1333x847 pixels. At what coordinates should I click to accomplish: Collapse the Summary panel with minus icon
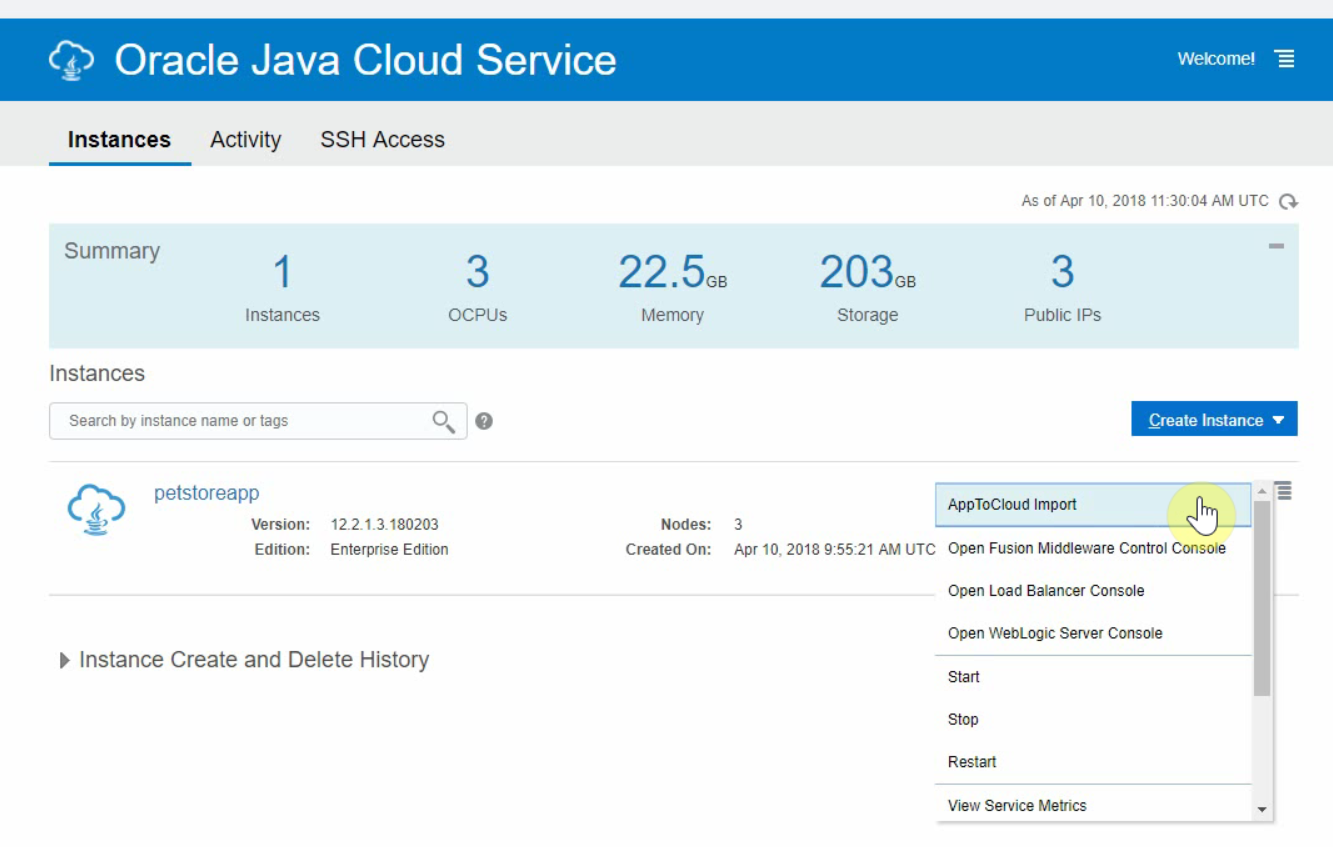pyautogui.click(x=1276, y=245)
